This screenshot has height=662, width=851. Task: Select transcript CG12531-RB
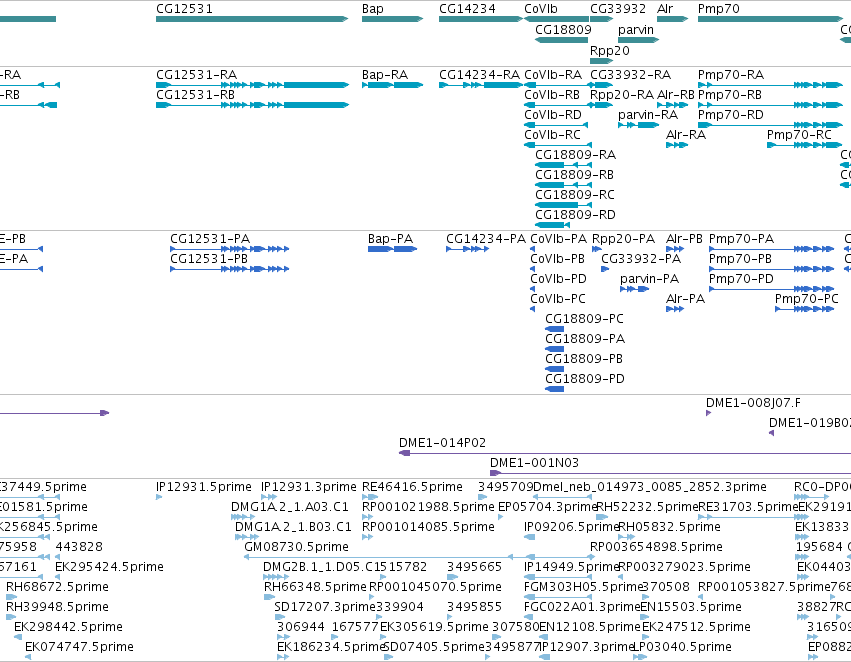click(x=195, y=94)
